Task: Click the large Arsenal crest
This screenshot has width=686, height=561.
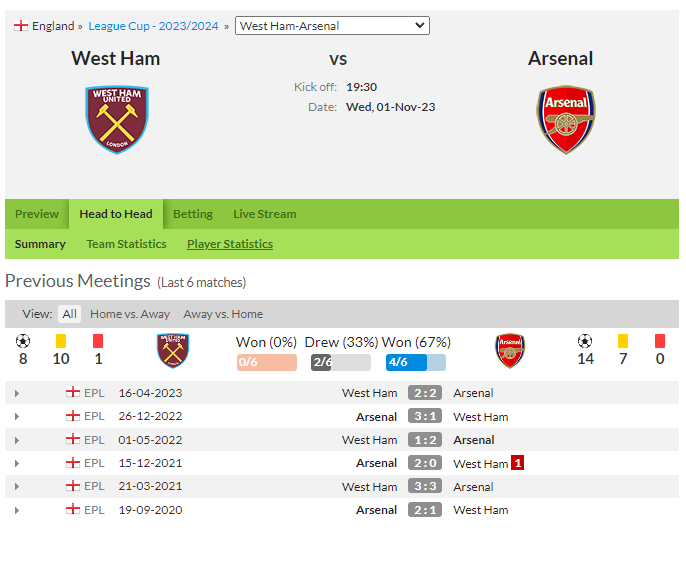Action: [x=566, y=119]
